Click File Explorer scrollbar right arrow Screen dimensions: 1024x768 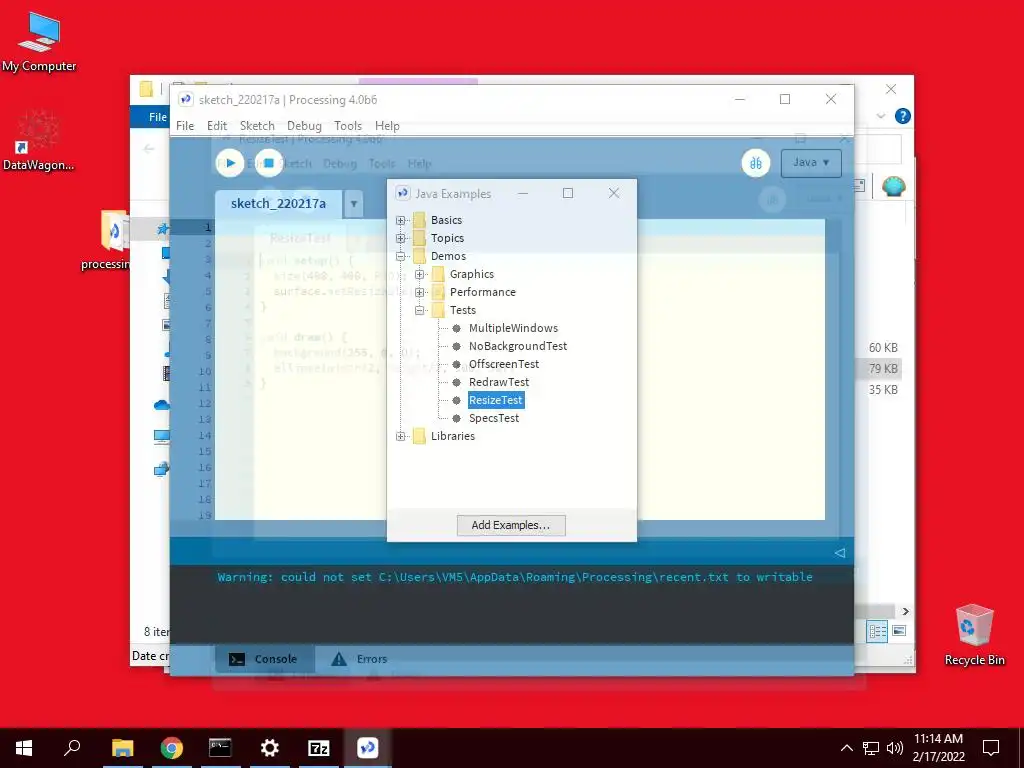pyautogui.click(x=905, y=611)
